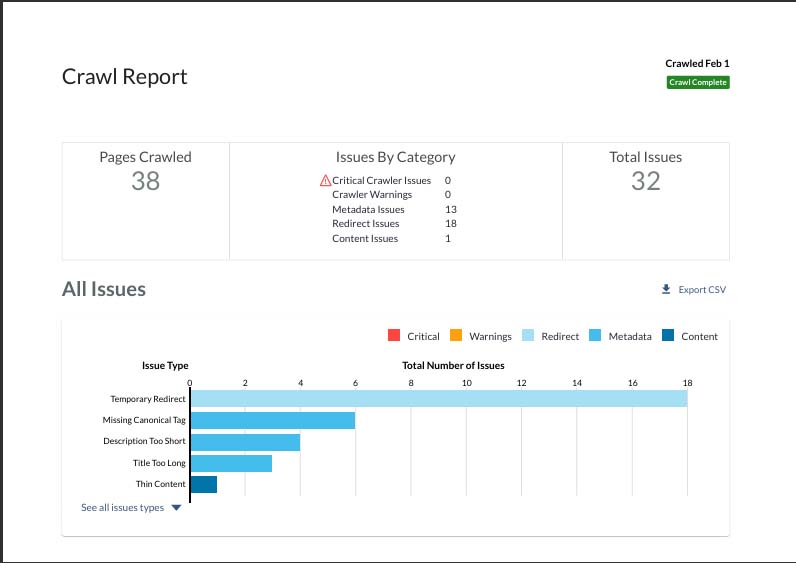
Task: Click the Crawl Complete status badge
Action: [698, 82]
